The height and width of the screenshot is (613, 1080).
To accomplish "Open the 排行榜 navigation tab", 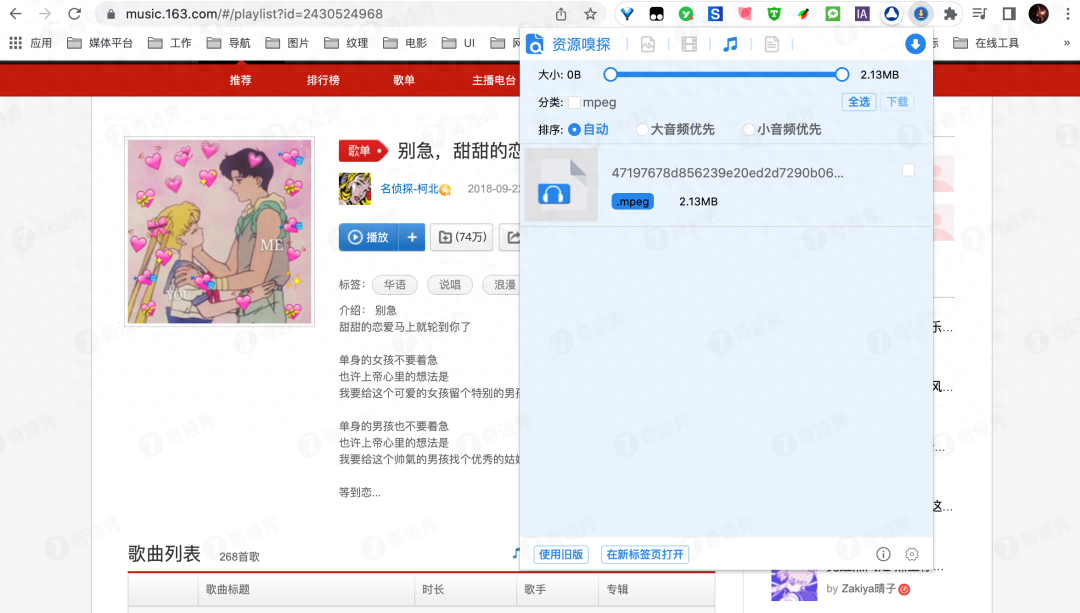I will (x=323, y=80).
